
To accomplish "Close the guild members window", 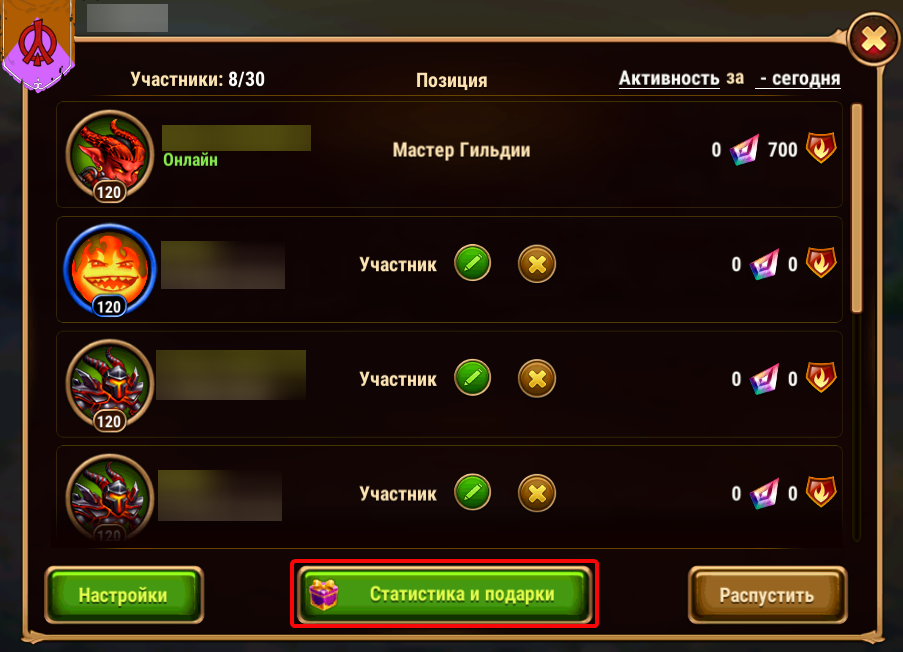I will pos(874,40).
